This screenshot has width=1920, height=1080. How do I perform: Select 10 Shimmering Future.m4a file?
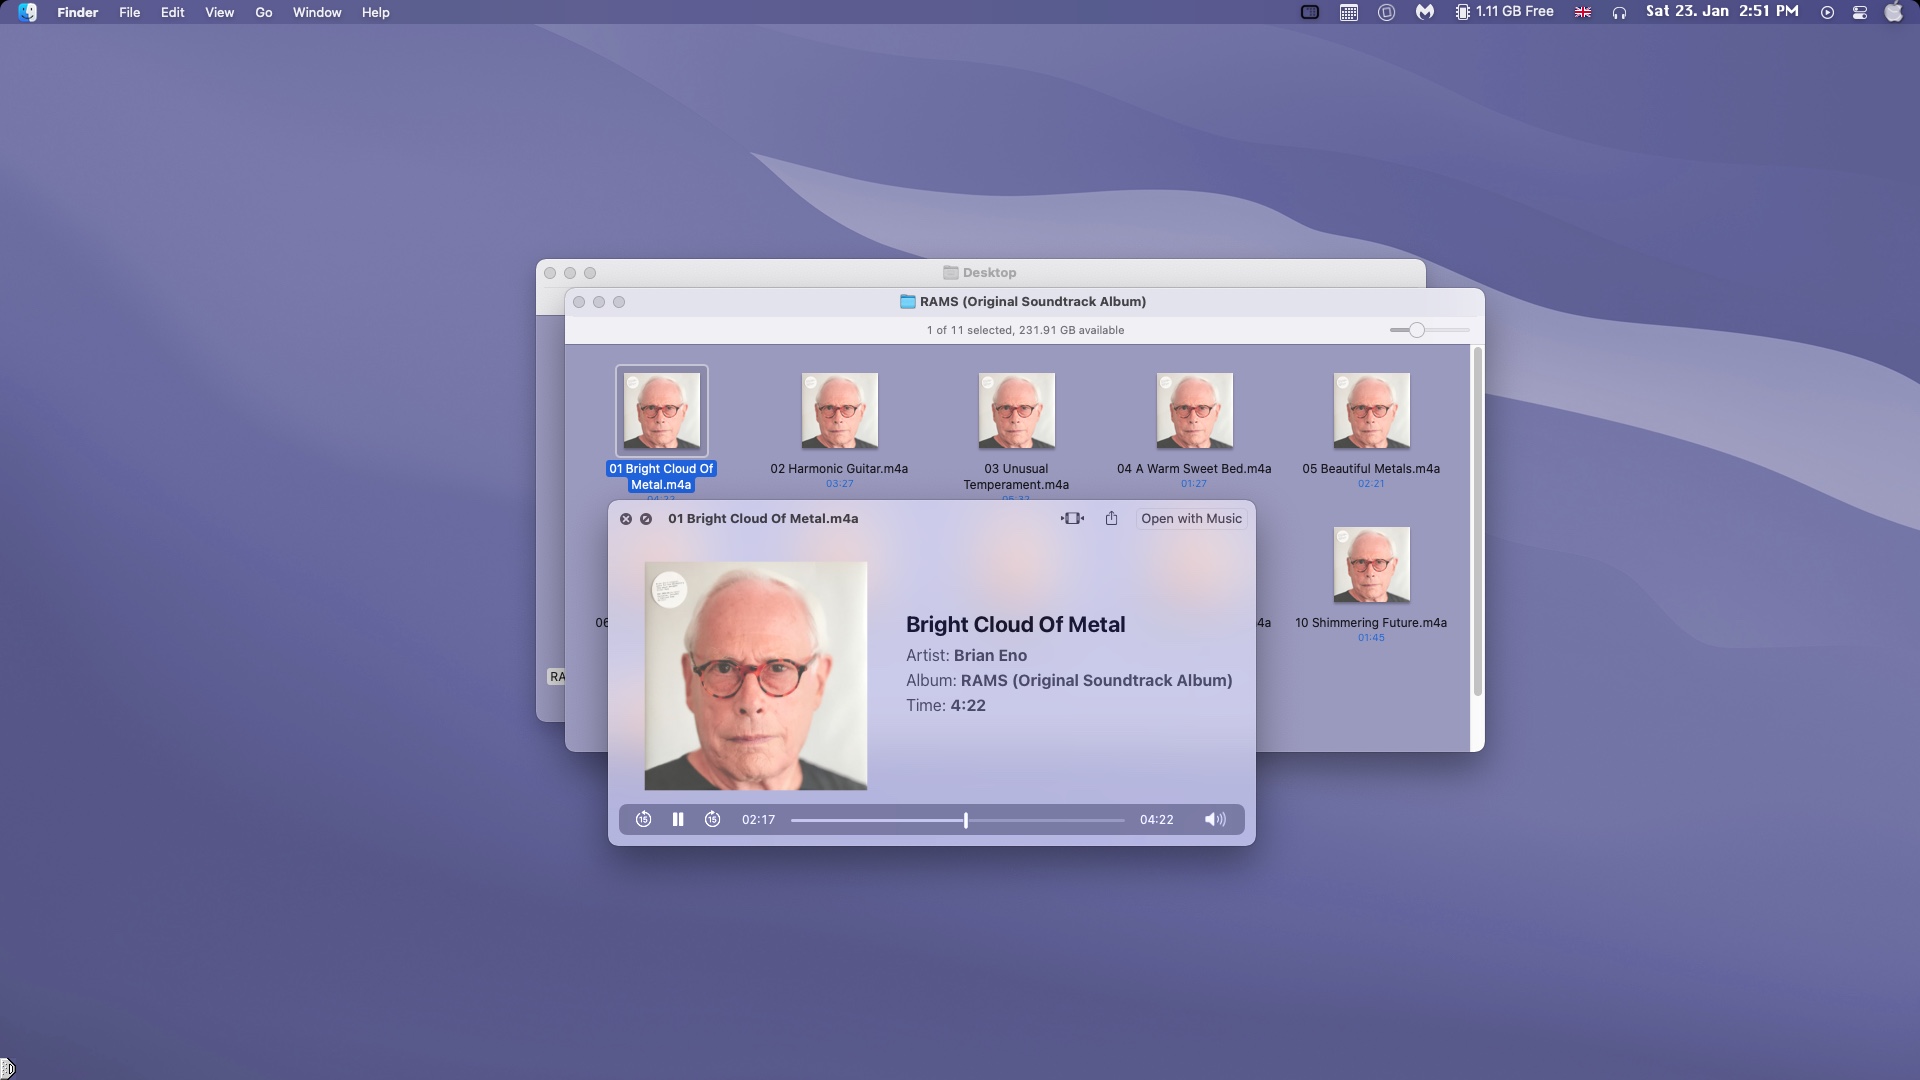[1371, 565]
